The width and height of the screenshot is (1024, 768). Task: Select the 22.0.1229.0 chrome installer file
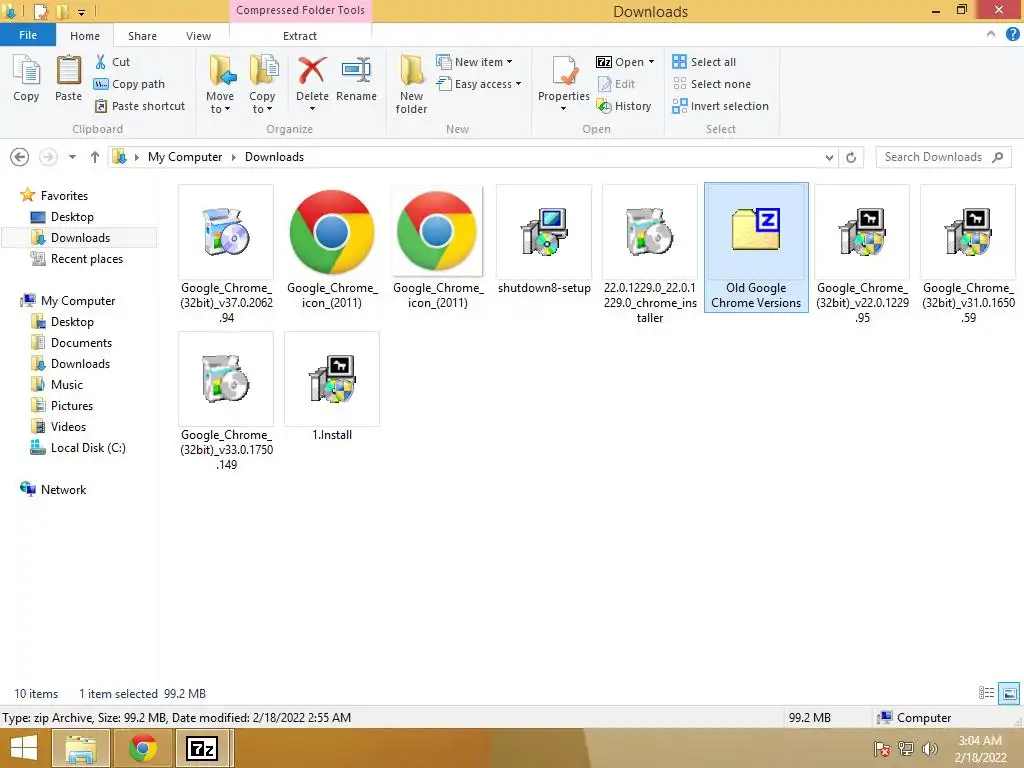click(650, 255)
